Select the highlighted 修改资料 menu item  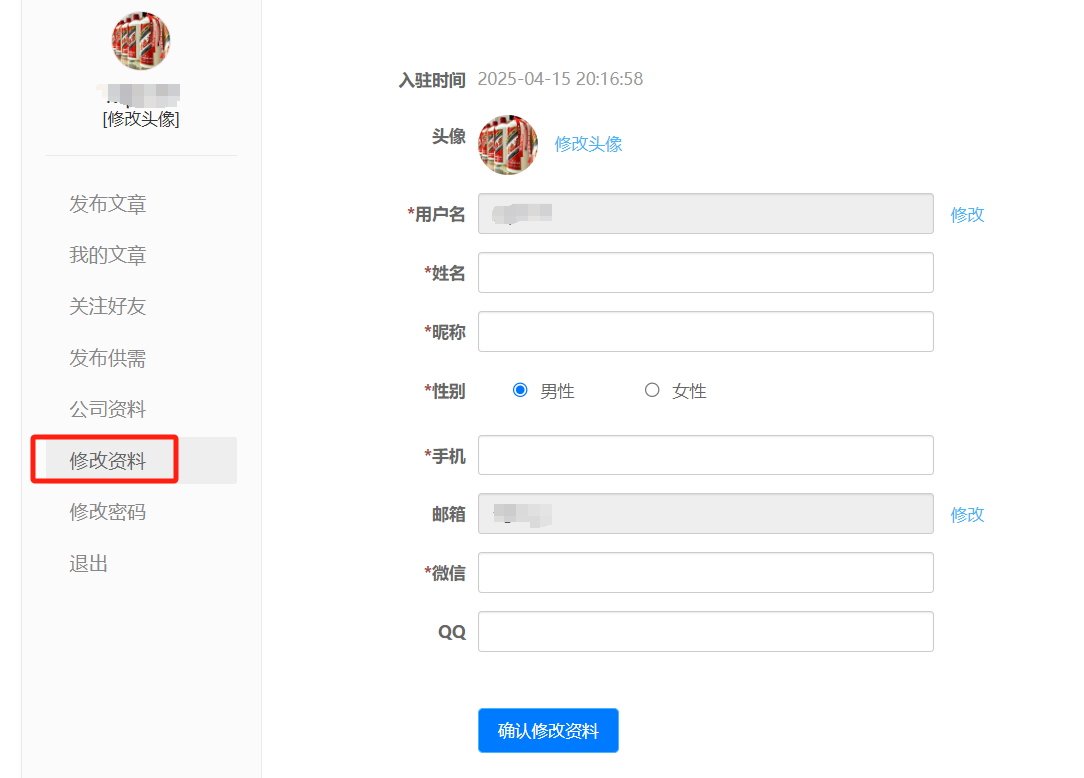108,461
